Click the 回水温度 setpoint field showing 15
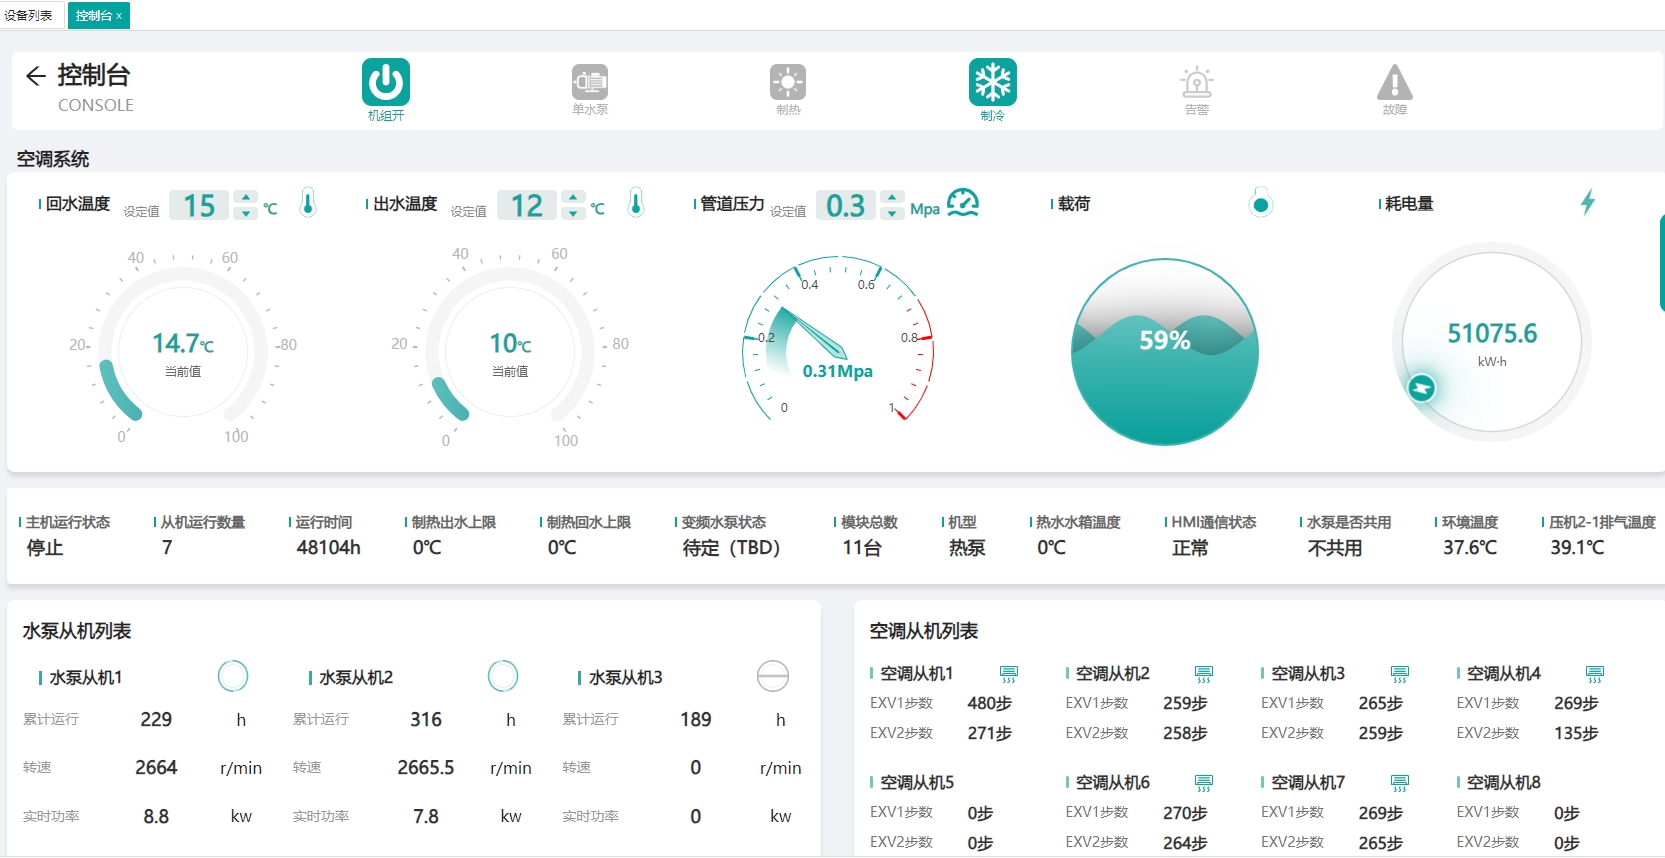1665x858 pixels. [200, 205]
